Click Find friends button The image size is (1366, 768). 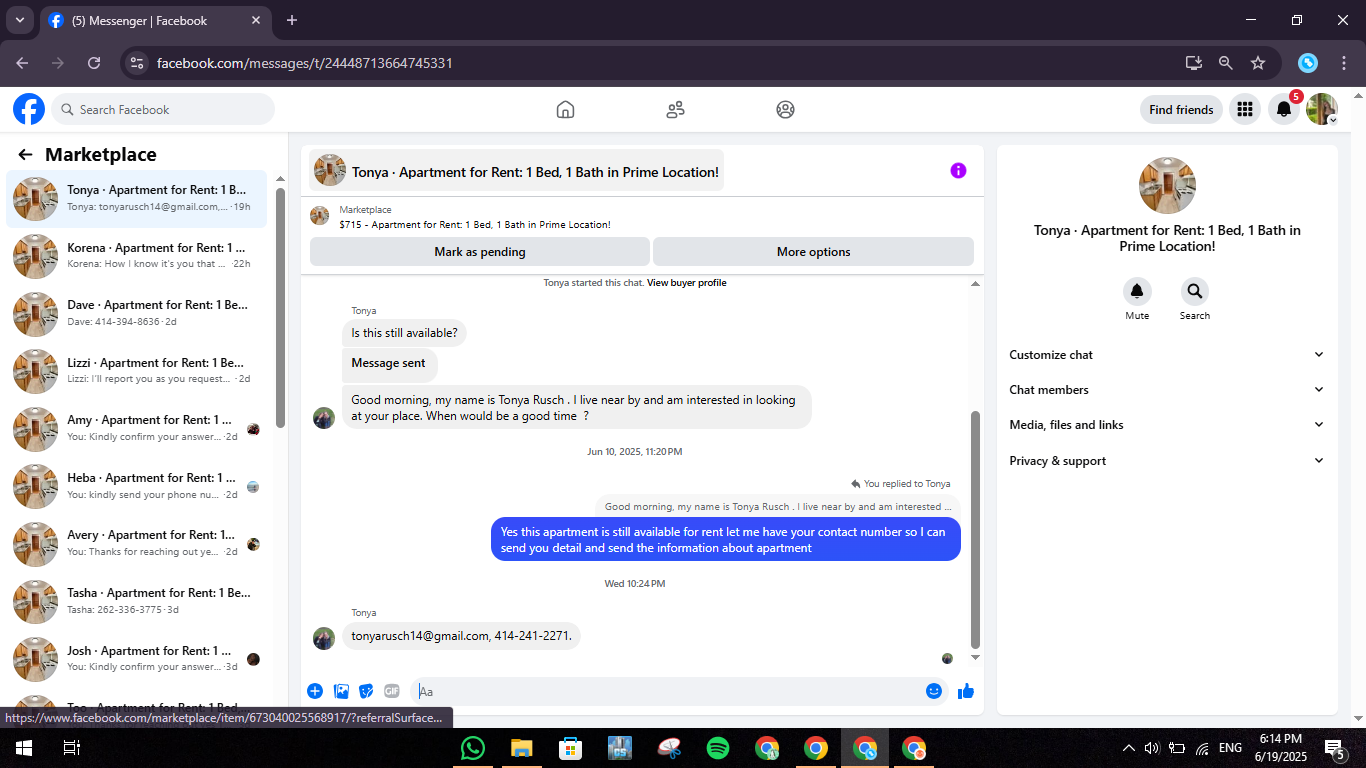1181,110
